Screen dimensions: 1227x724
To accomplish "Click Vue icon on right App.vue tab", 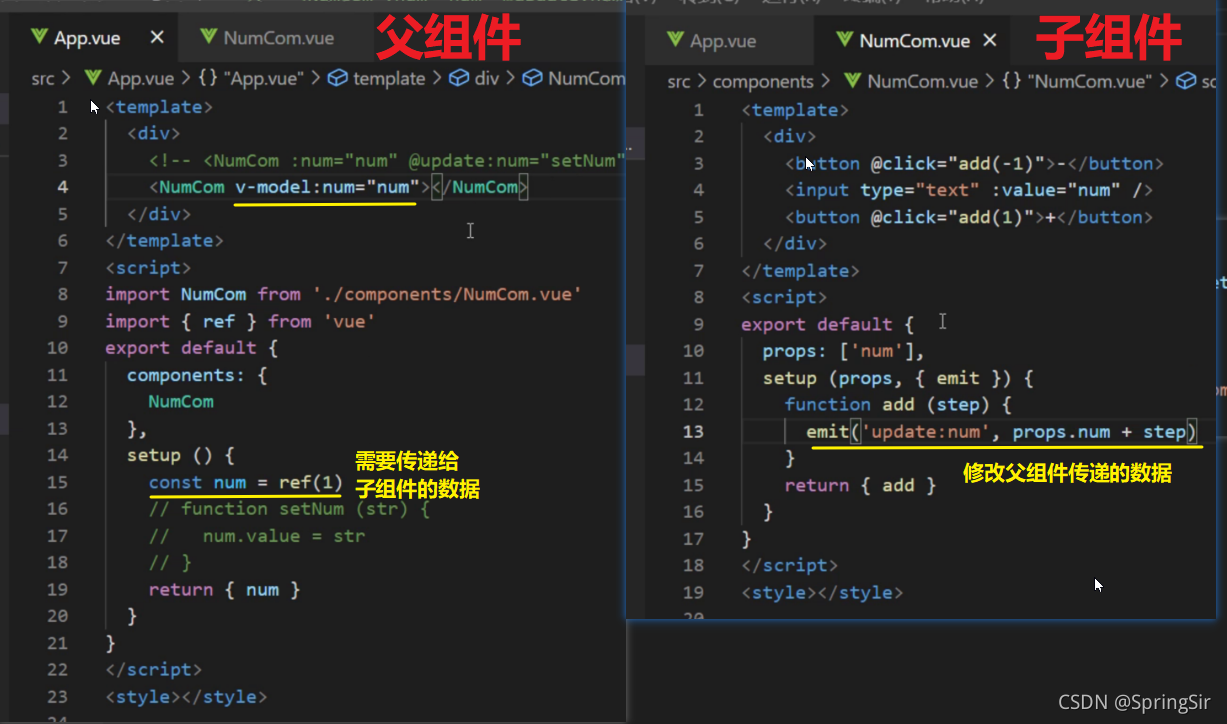I will coord(675,41).
